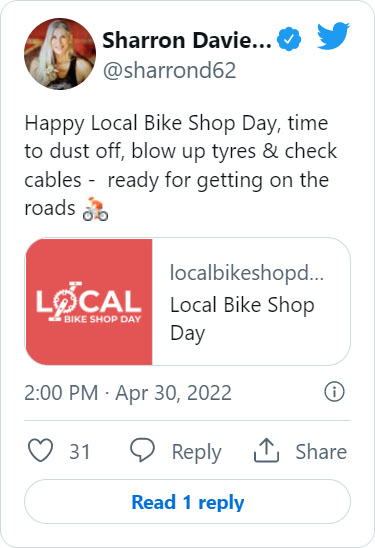Screen dimensions: 375x548
Task: Click the Sharron Davie... display name
Action: tap(187, 40)
